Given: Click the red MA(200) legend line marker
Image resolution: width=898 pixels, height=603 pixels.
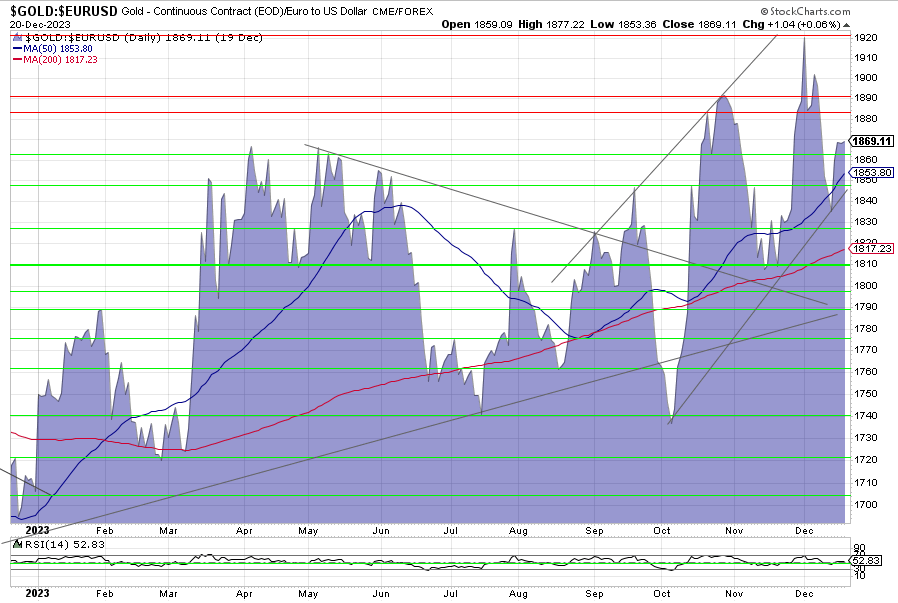Looking at the screenshot, I should 17,60.
